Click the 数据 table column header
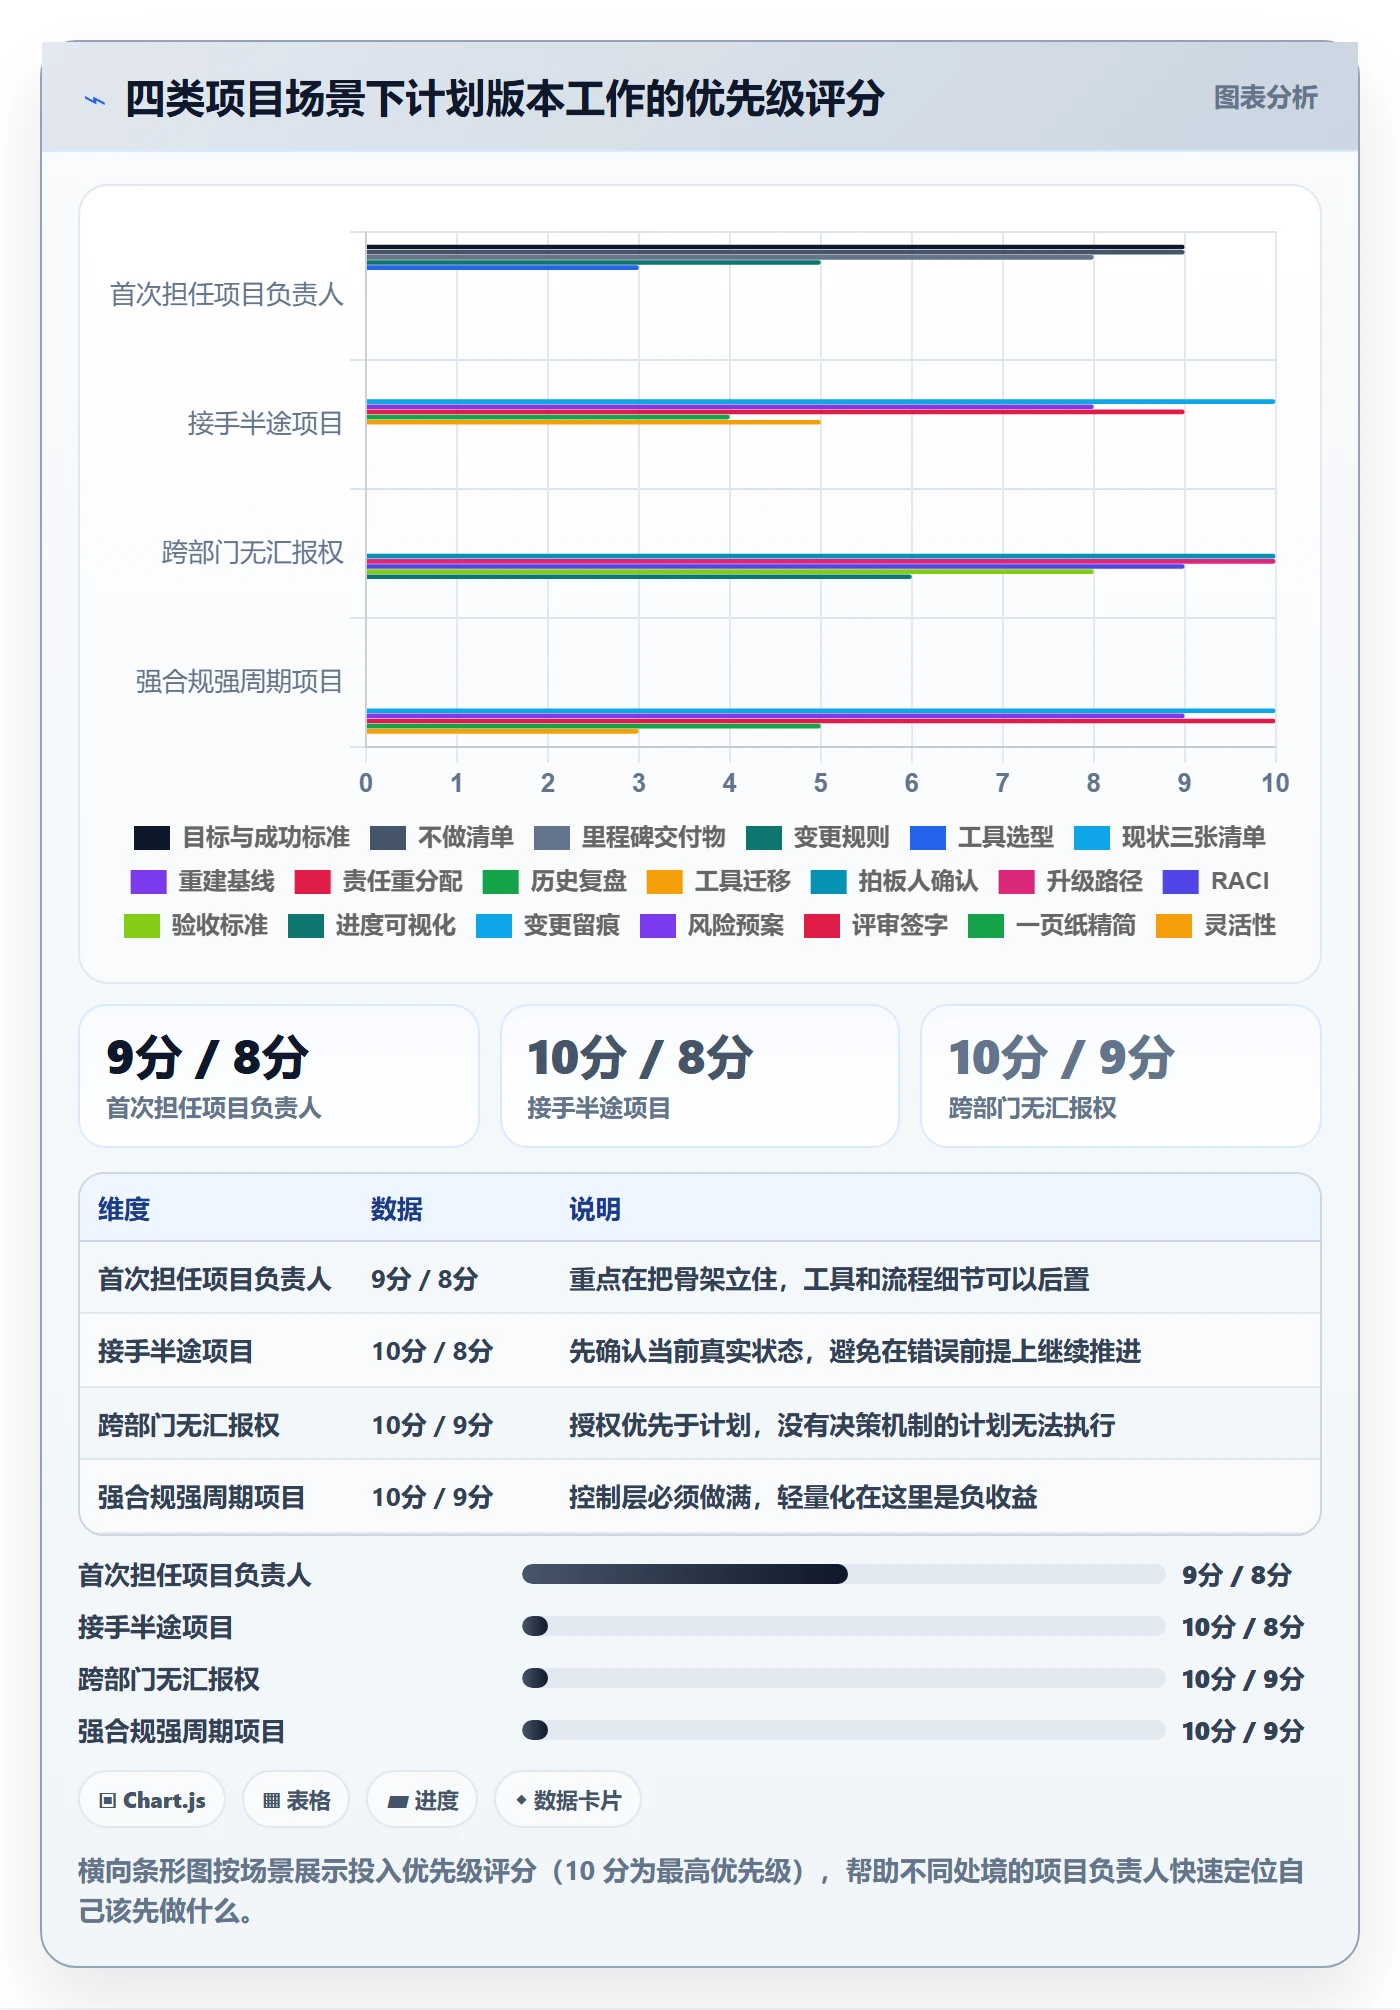 click(x=397, y=1209)
